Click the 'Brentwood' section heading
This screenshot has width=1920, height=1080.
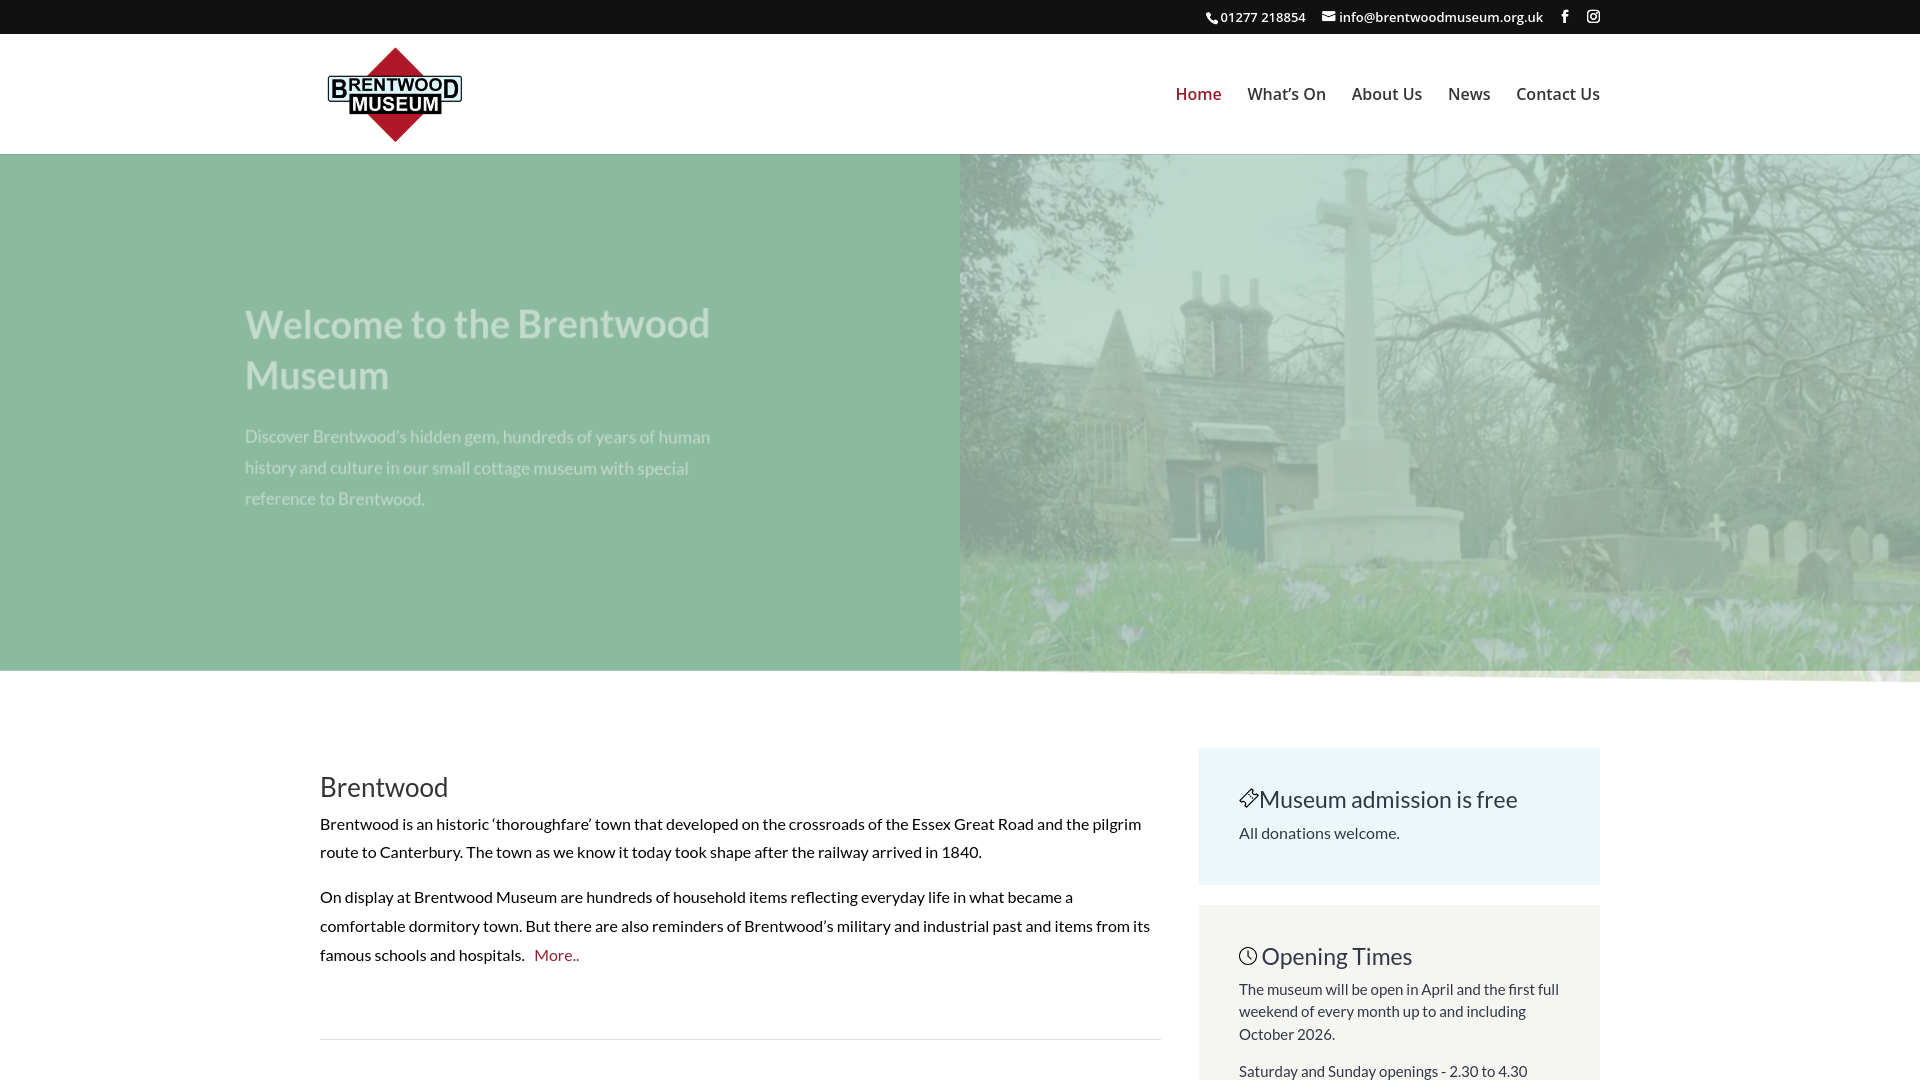click(384, 787)
